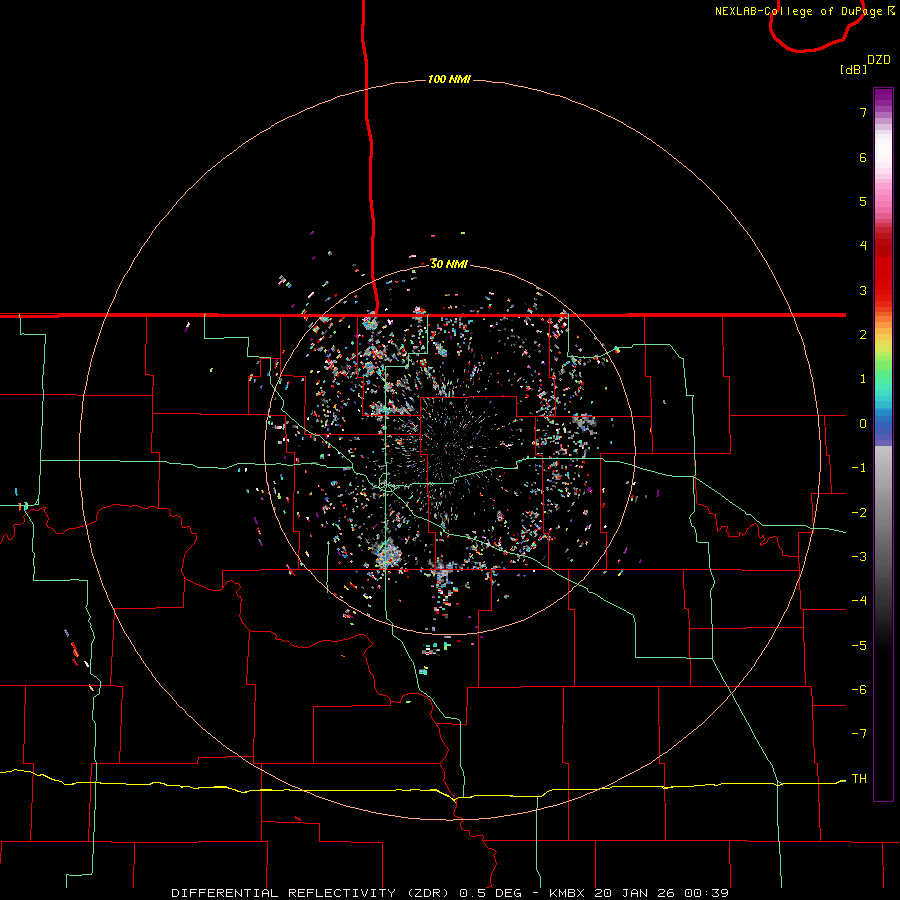Click the 00:39 timestamp

[707, 893]
